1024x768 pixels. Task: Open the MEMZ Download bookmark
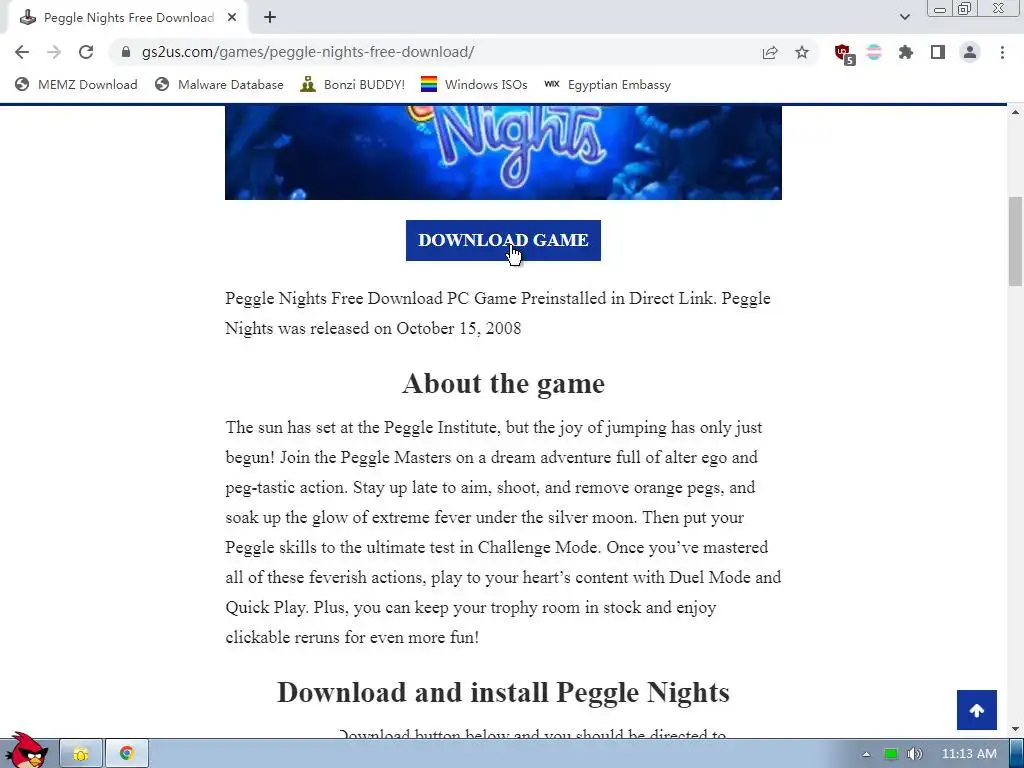point(76,84)
